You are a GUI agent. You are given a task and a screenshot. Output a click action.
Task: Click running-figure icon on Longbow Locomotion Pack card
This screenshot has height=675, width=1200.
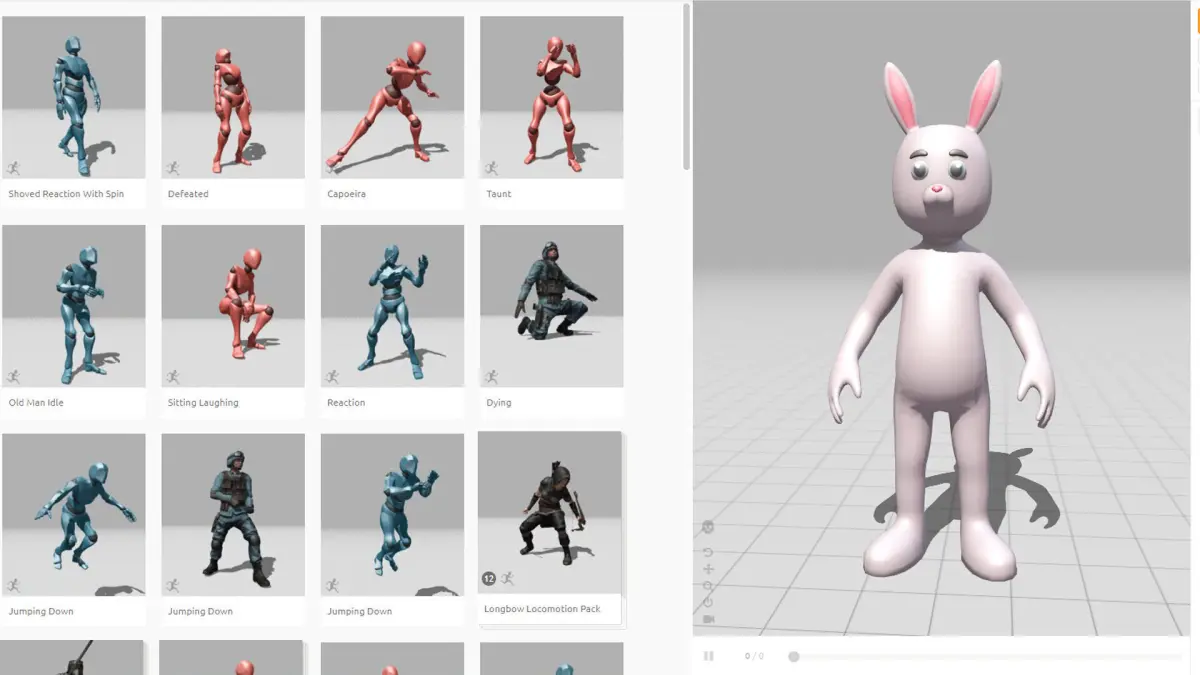click(x=507, y=578)
